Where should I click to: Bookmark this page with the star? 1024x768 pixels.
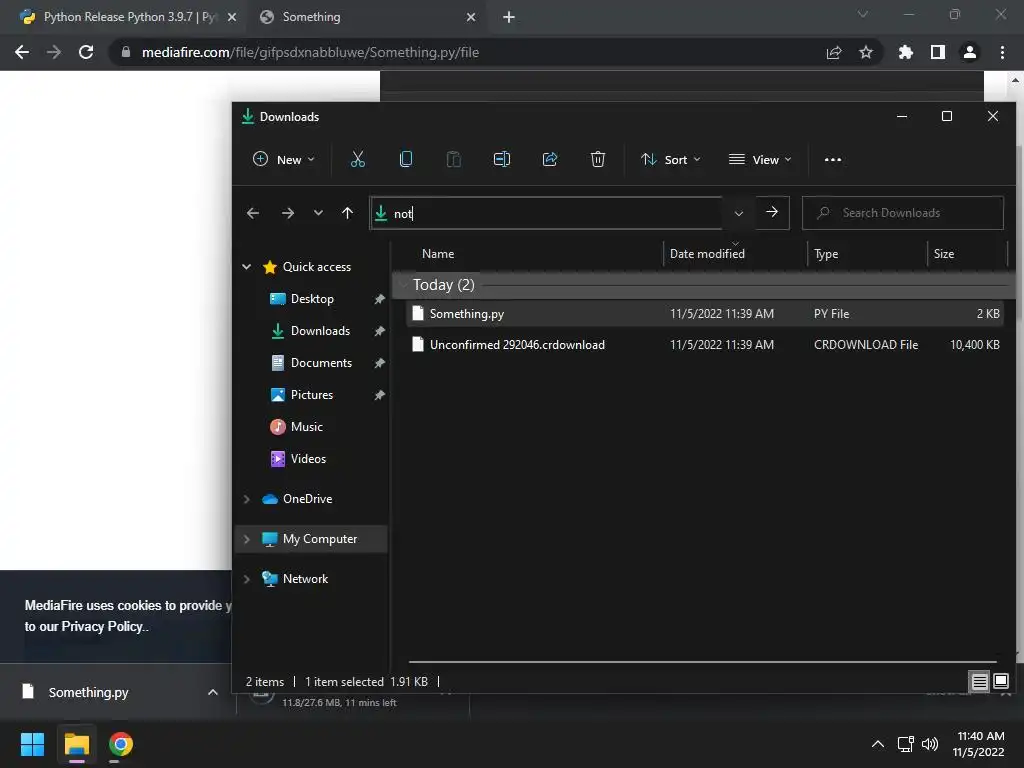click(x=865, y=52)
